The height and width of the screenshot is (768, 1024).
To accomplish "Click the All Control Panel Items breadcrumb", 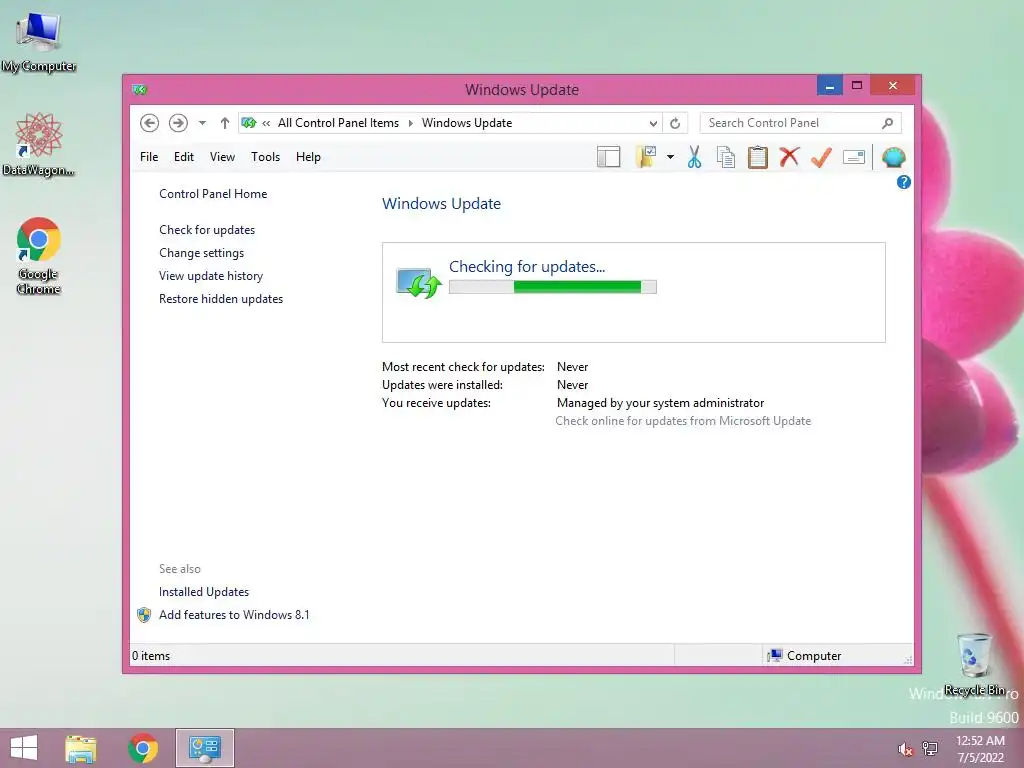I will (x=338, y=123).
